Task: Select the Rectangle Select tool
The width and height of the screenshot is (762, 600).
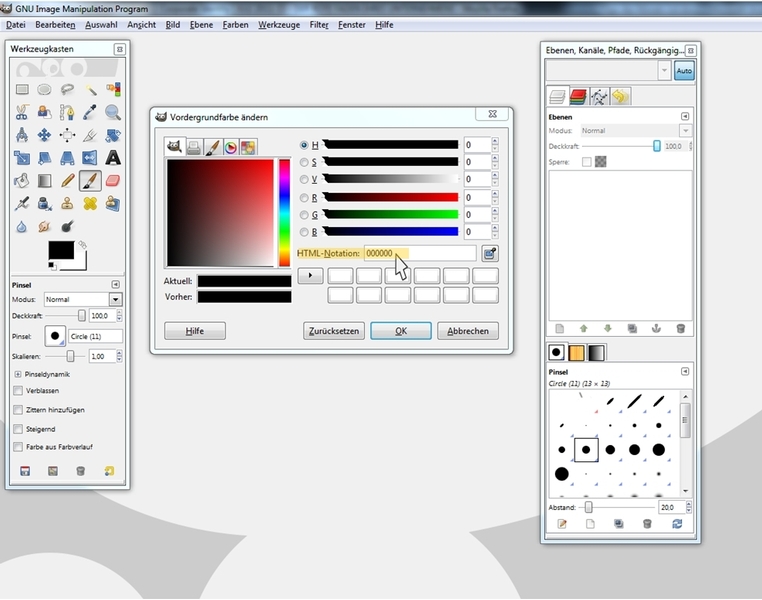Action: 22,89
